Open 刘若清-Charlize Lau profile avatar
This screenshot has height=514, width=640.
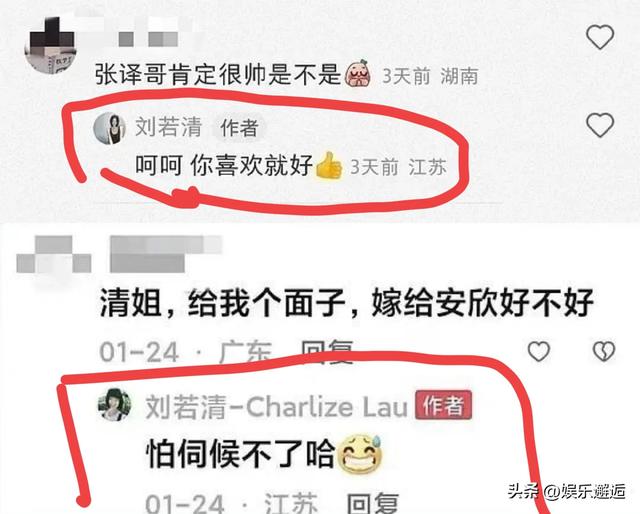coord(115,405)
